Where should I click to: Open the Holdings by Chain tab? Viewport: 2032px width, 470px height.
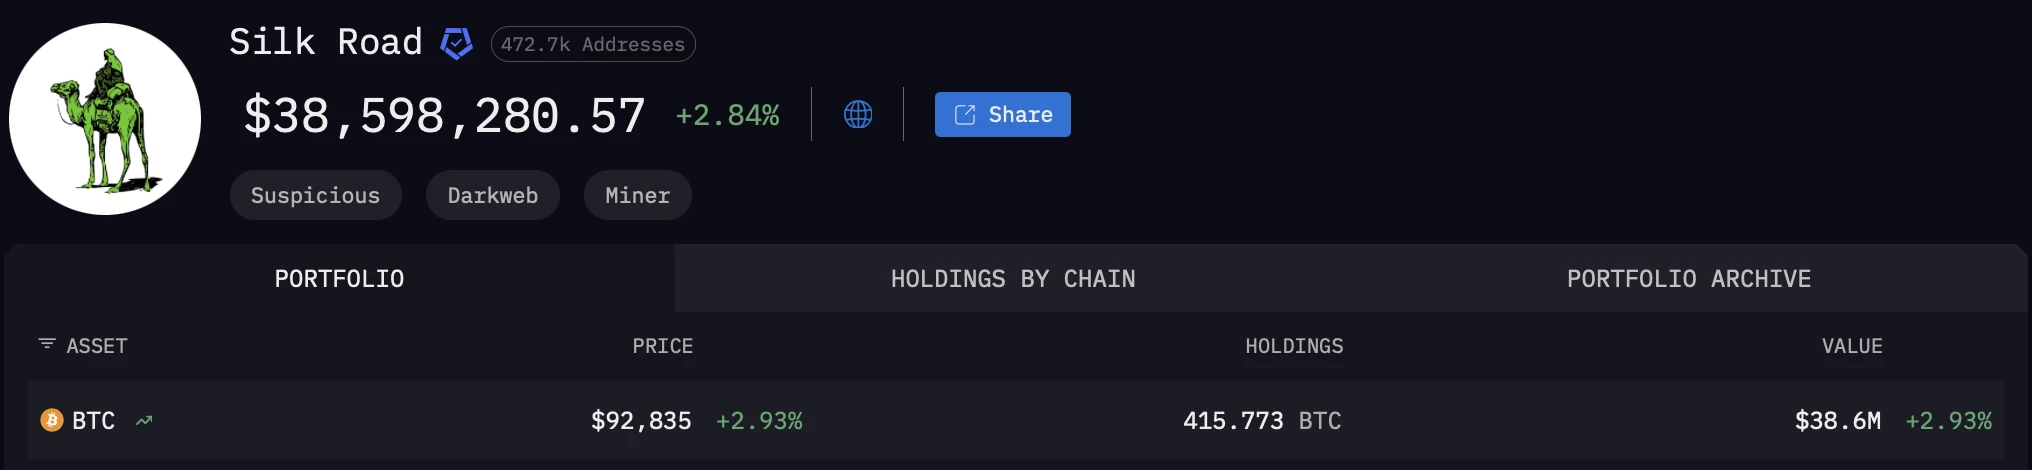pyautogui.click(x=1013, y=279)
